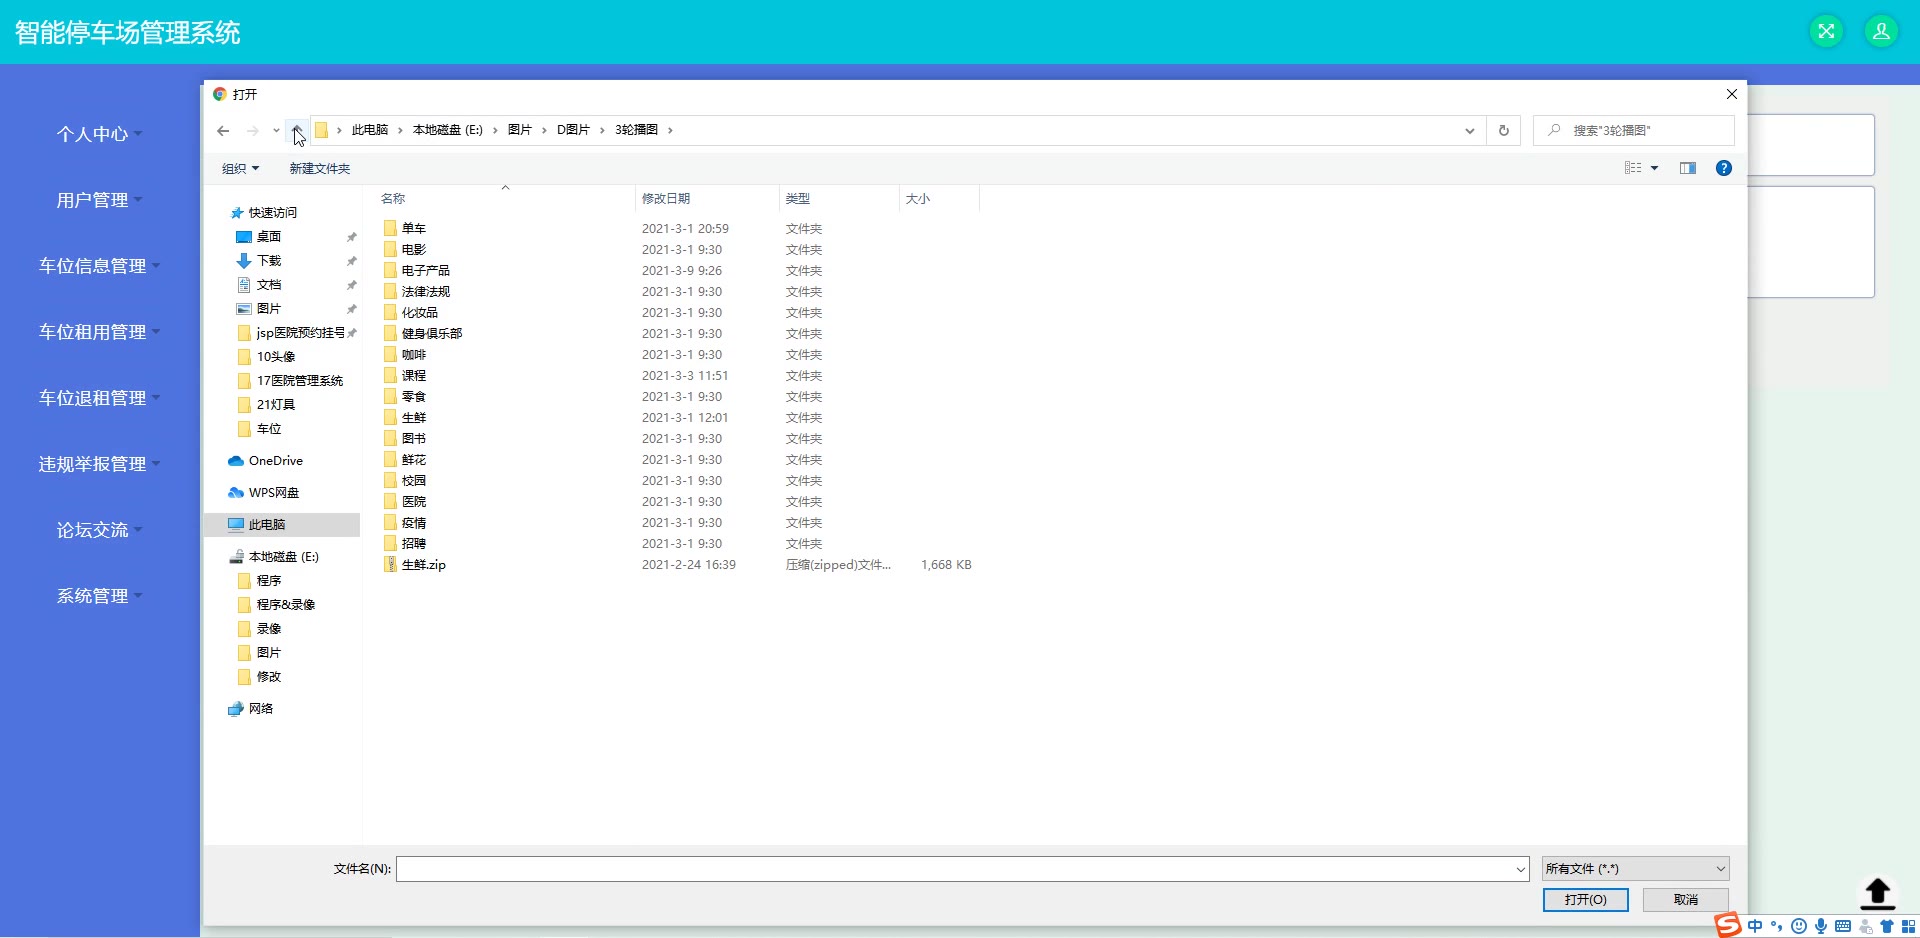Viewport: 1920px width, 938px height.
Task: Click 新建文件夹 button
Action: [x=320, y=168]
